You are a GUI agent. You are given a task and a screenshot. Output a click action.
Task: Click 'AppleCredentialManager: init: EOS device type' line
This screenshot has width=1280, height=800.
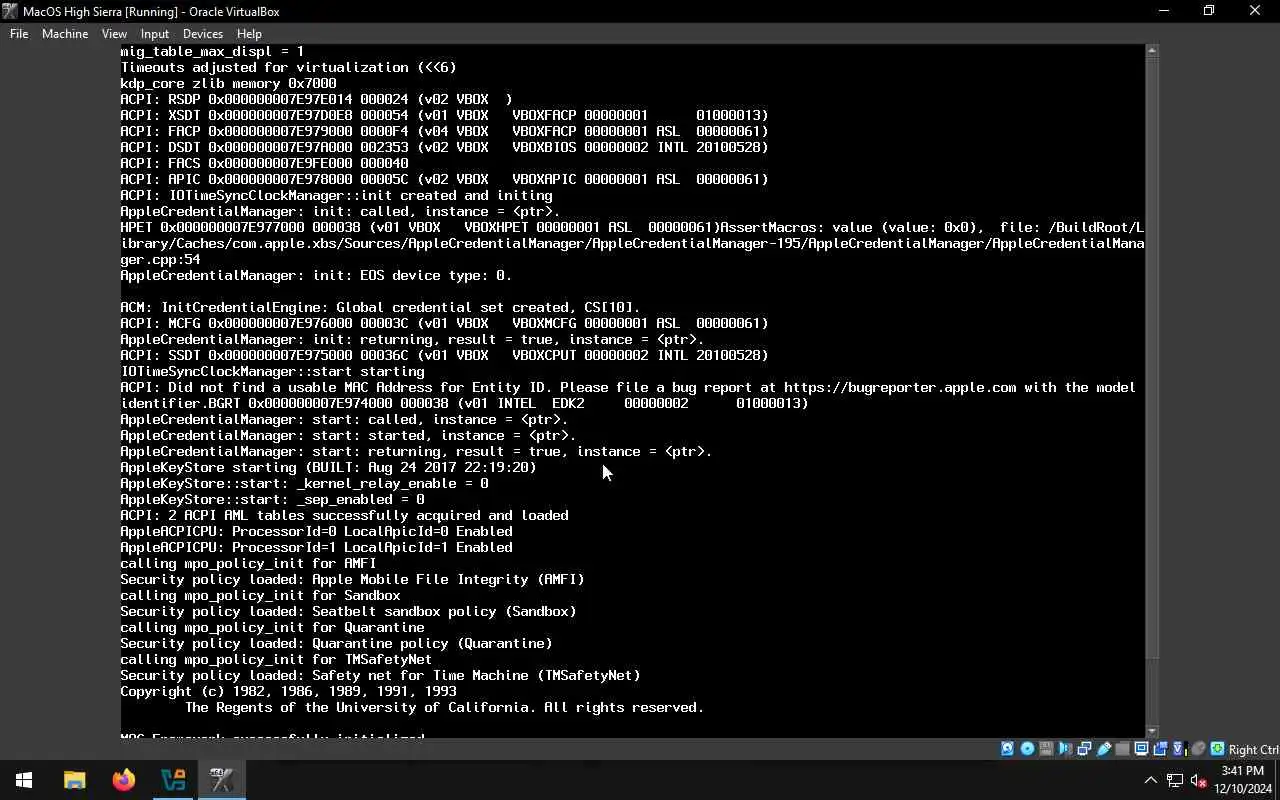pos(316,275)
